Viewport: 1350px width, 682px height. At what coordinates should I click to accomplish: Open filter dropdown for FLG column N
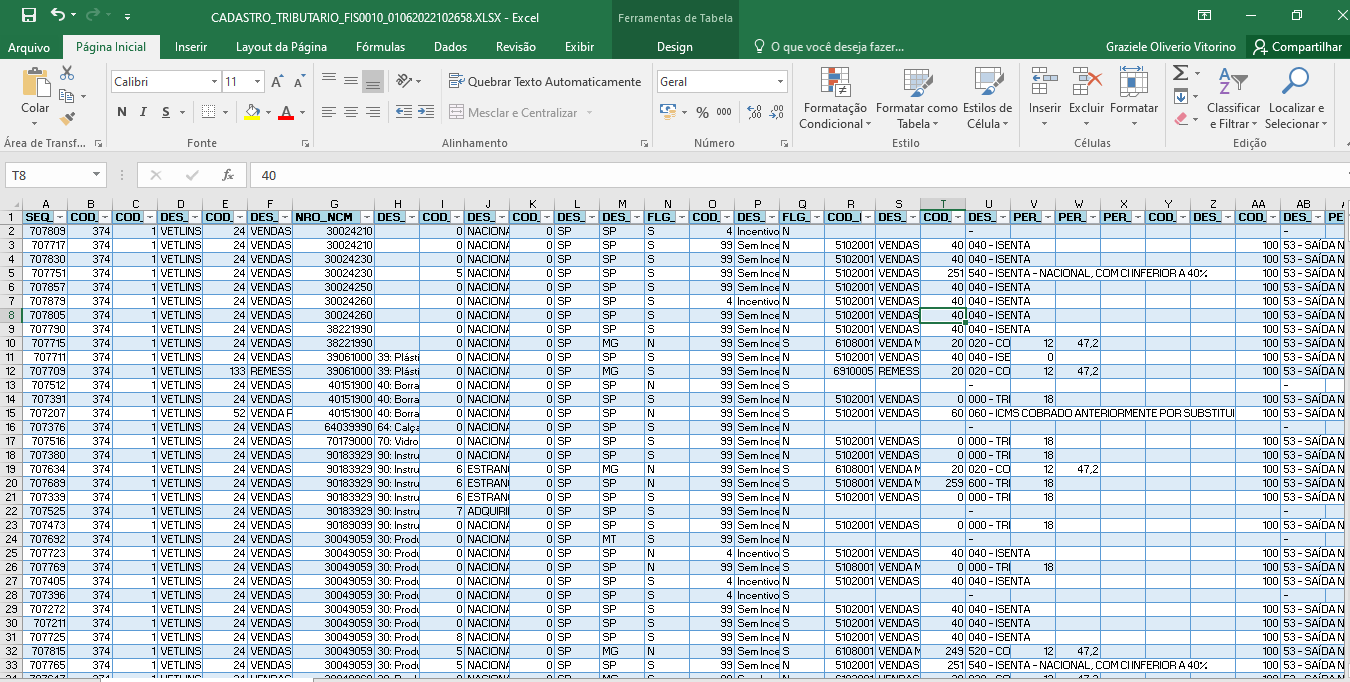pos(681,217)
